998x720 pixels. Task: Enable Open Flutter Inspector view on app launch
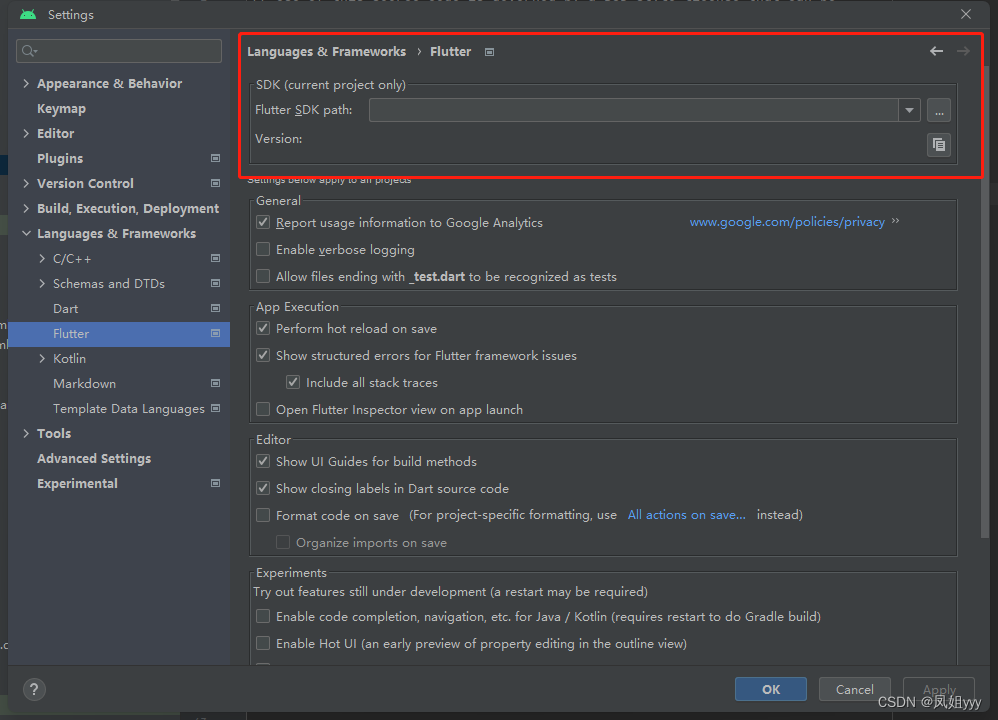(263, 409)
